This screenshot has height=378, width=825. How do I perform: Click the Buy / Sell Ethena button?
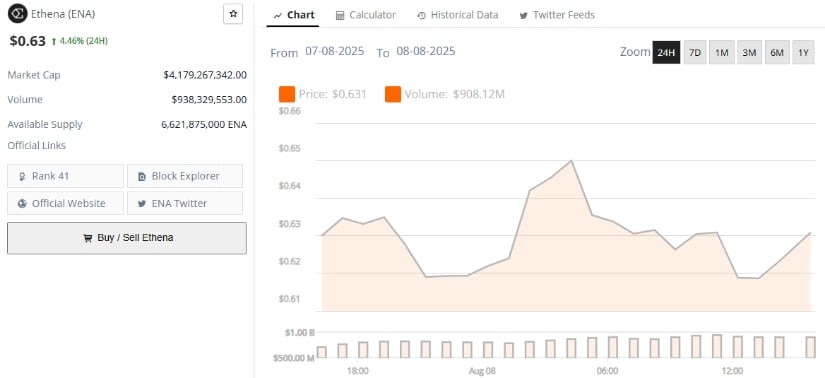[127, 238]
